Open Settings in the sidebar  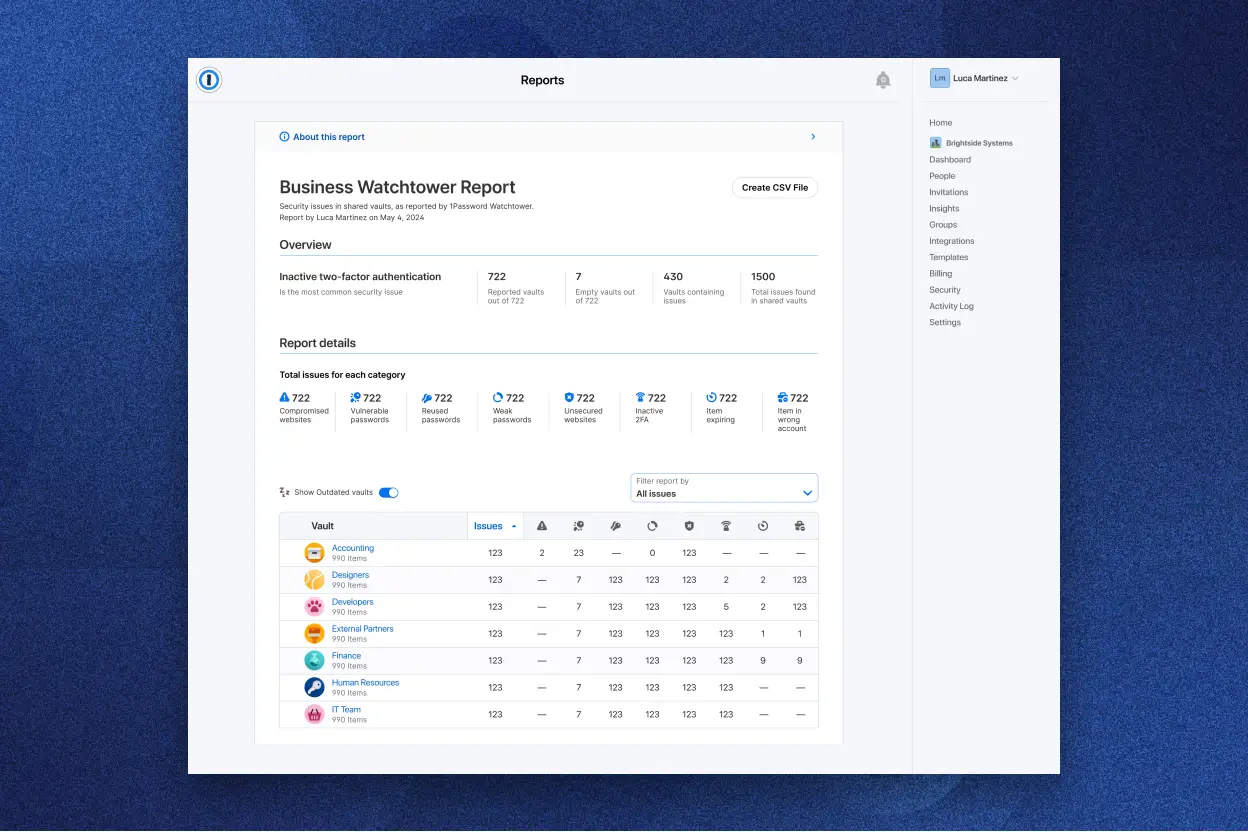click(x=945, y=323)
